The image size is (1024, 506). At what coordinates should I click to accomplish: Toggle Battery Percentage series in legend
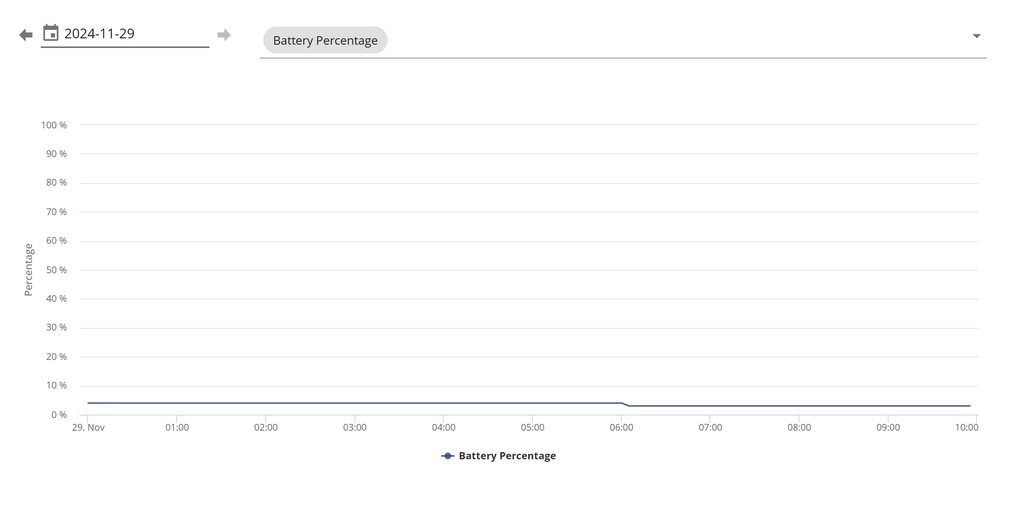coord(507,456)
